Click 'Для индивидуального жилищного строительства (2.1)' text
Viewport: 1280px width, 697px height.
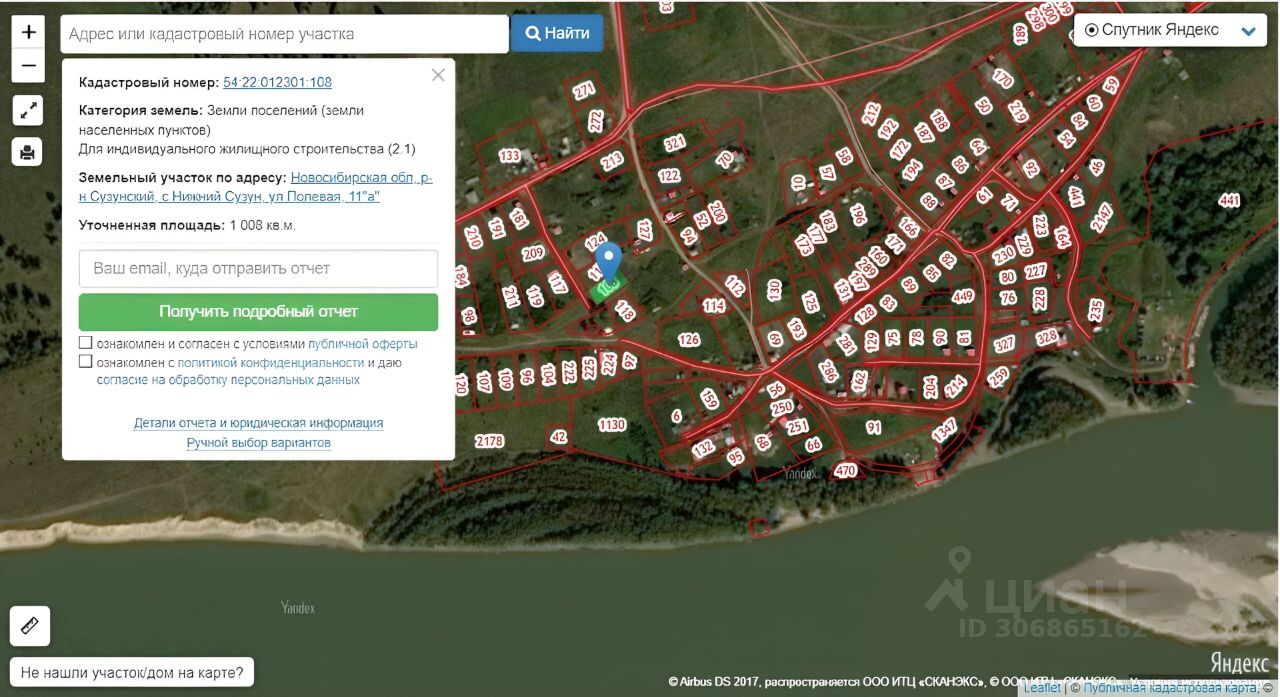click(x=247, y=149)
